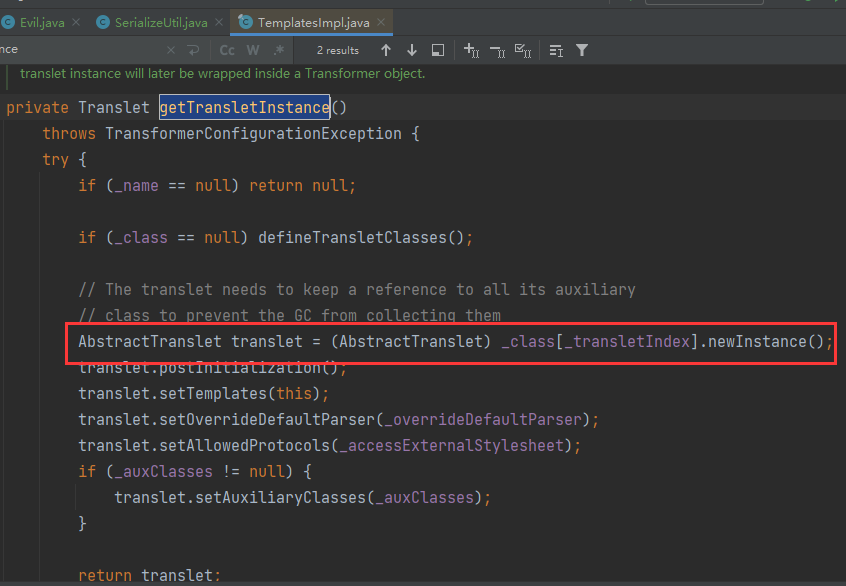Viewport: 846px width, 586px height.
Task: Toggle Match Case (Cc) search option
Action: [227, 50]
